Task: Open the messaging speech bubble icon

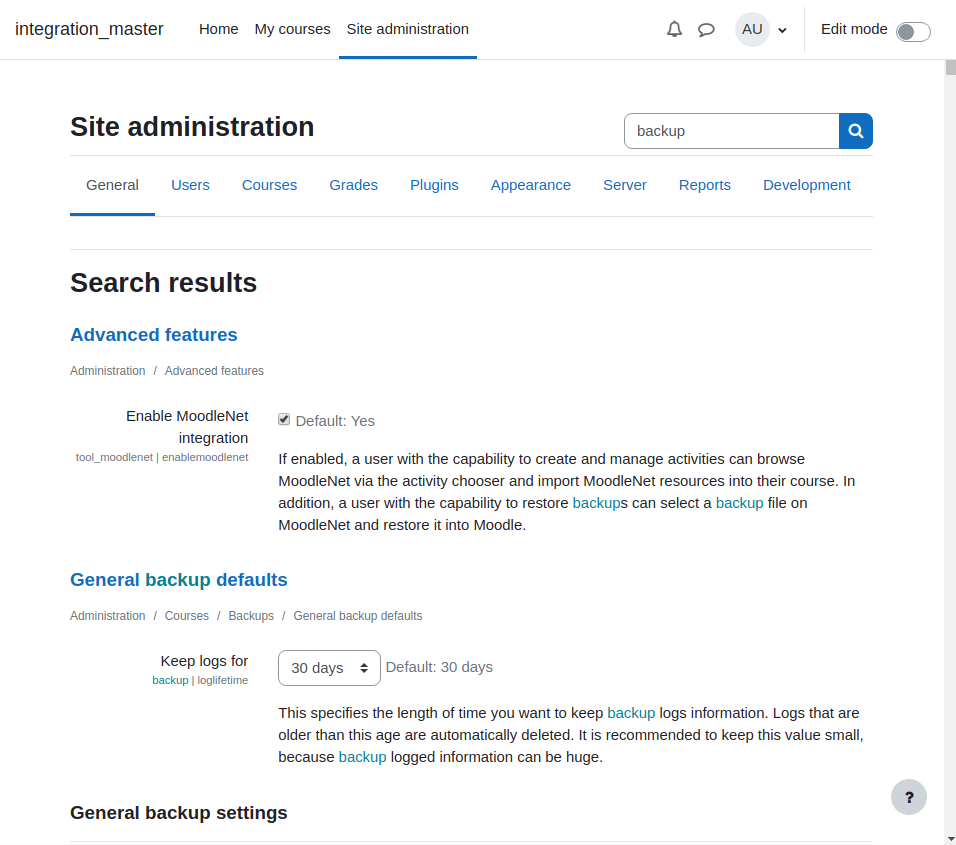Action: (x=706, y=29)
